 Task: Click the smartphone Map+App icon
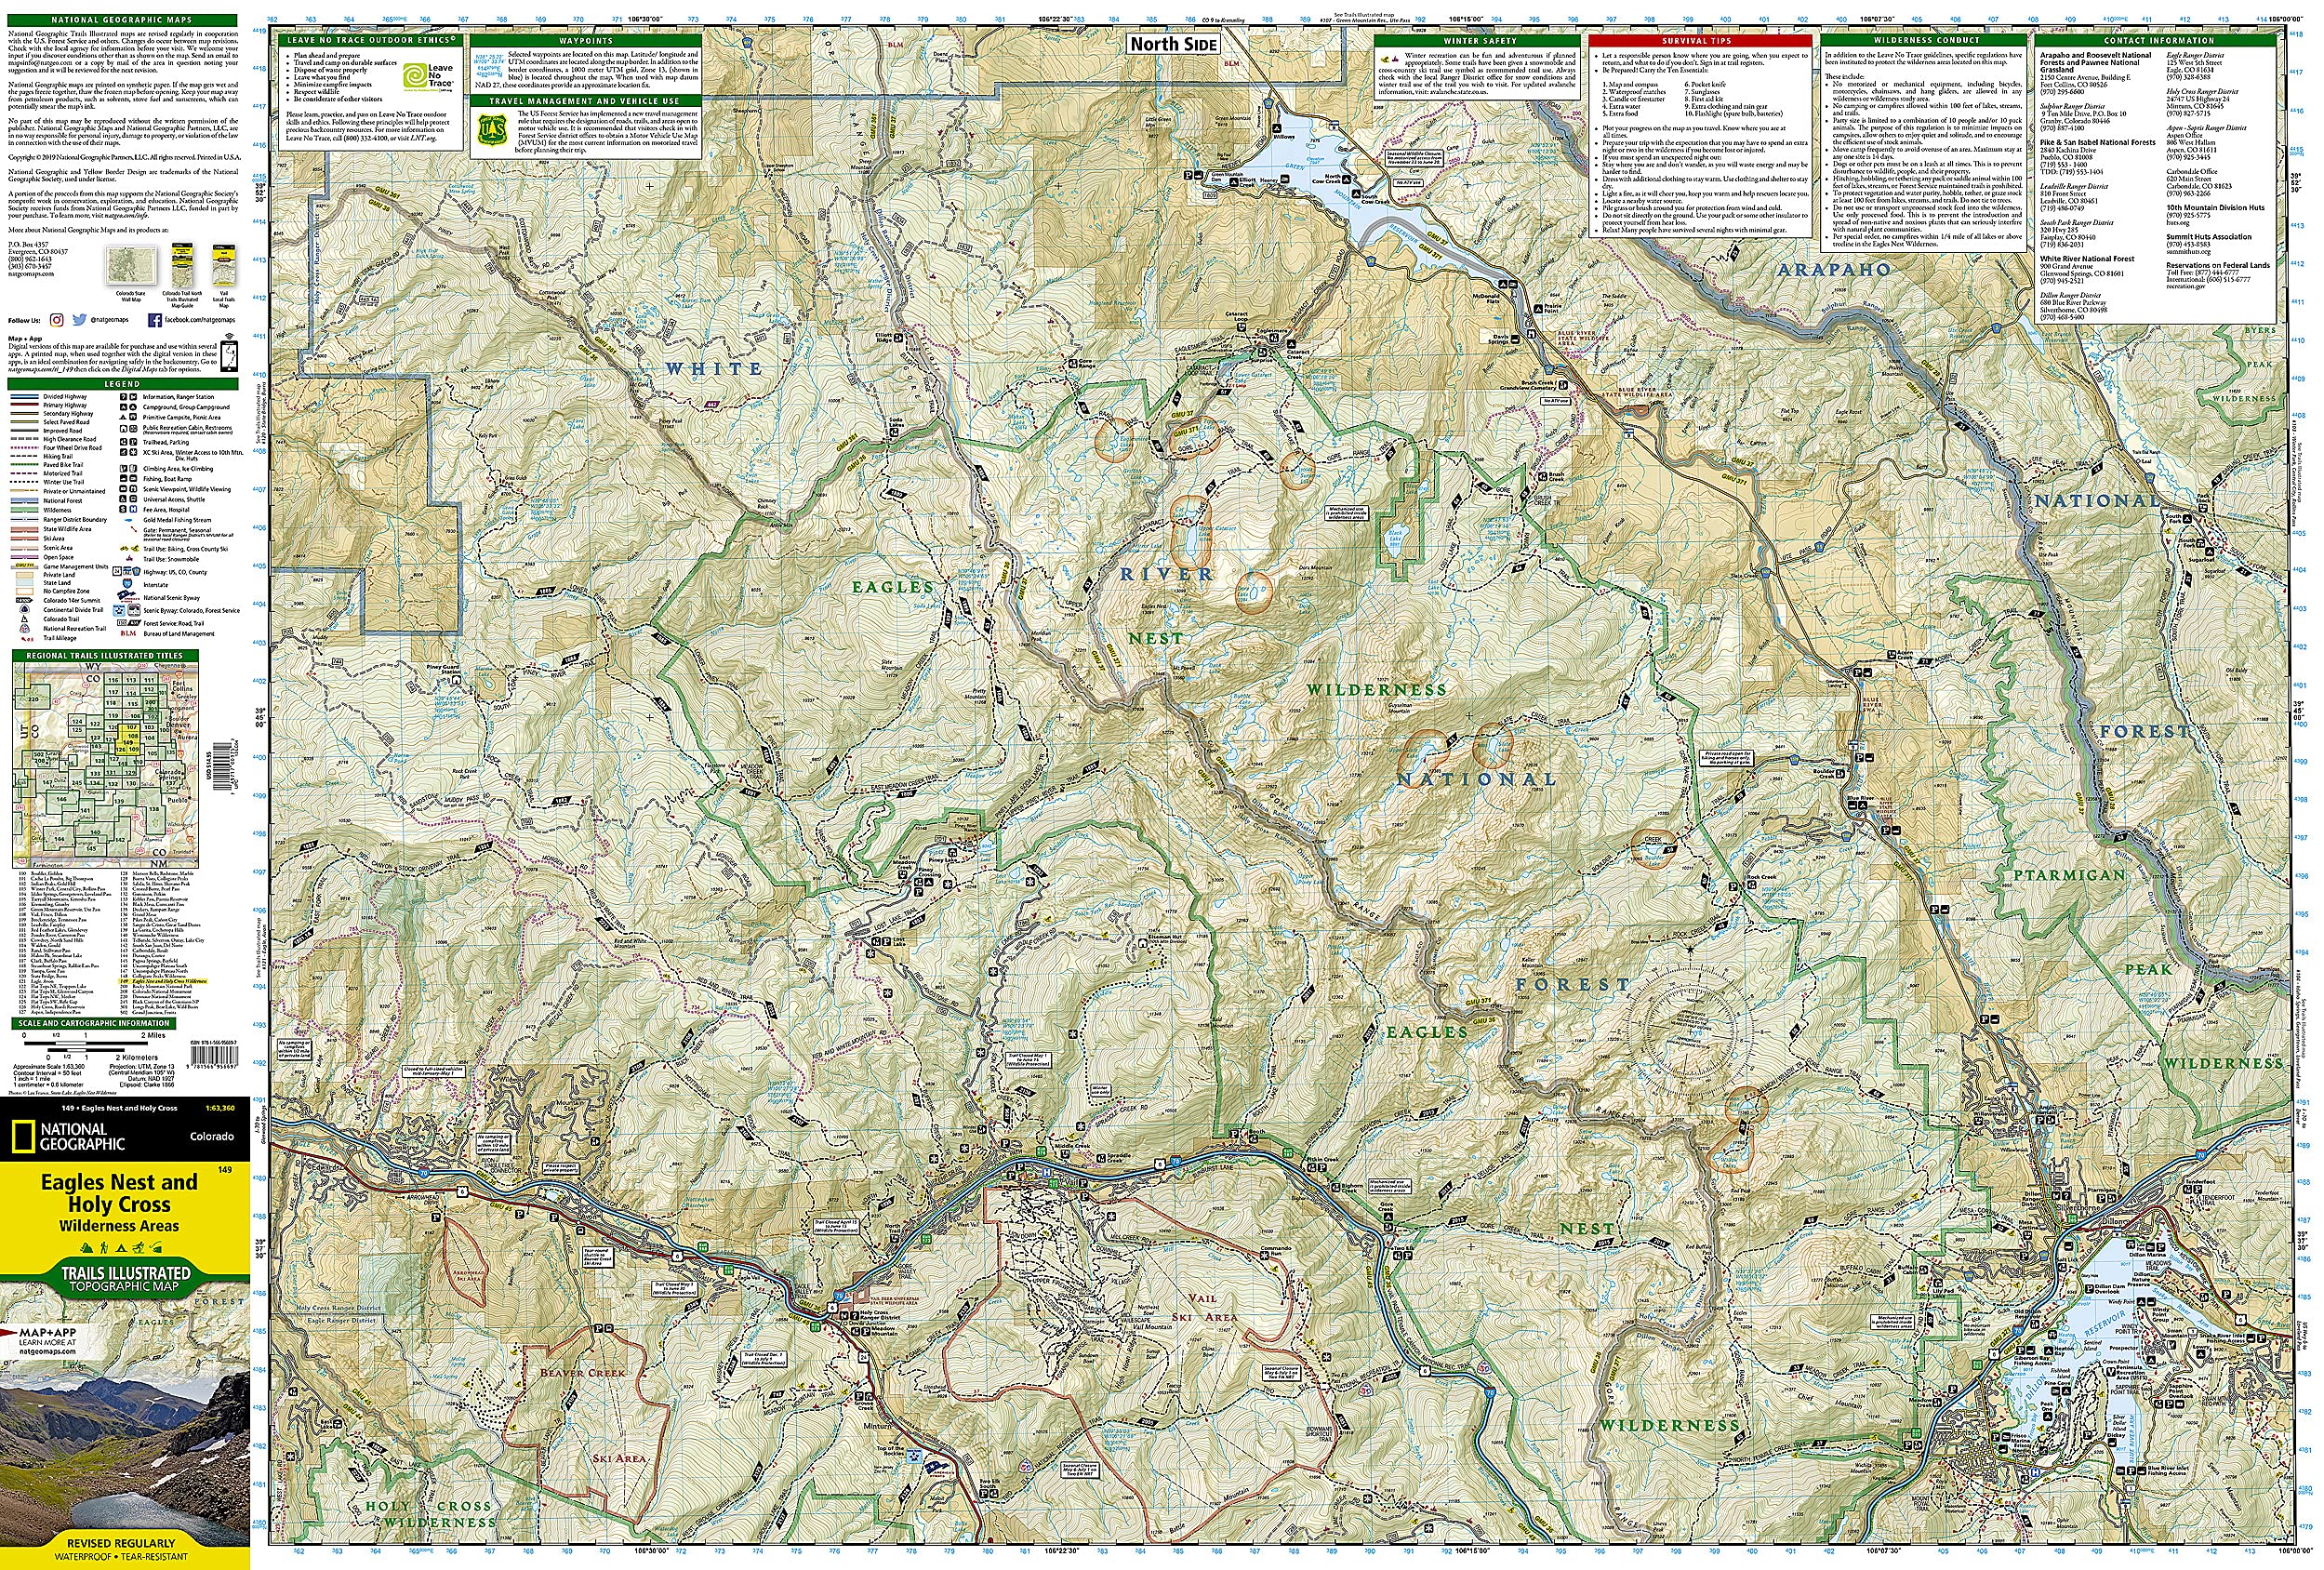pyautogui.click(x=229, y=355)
